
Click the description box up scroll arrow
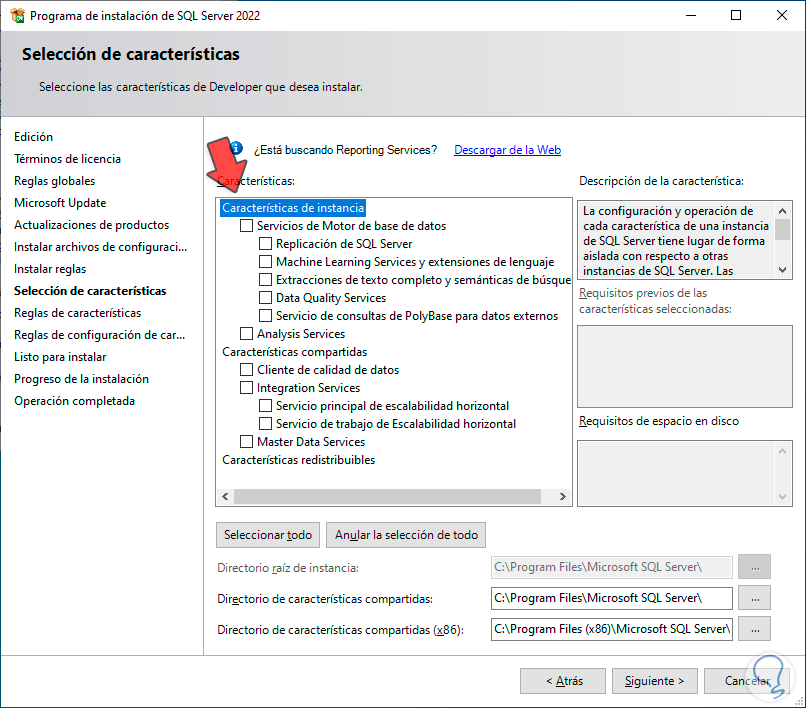[782, 210]
